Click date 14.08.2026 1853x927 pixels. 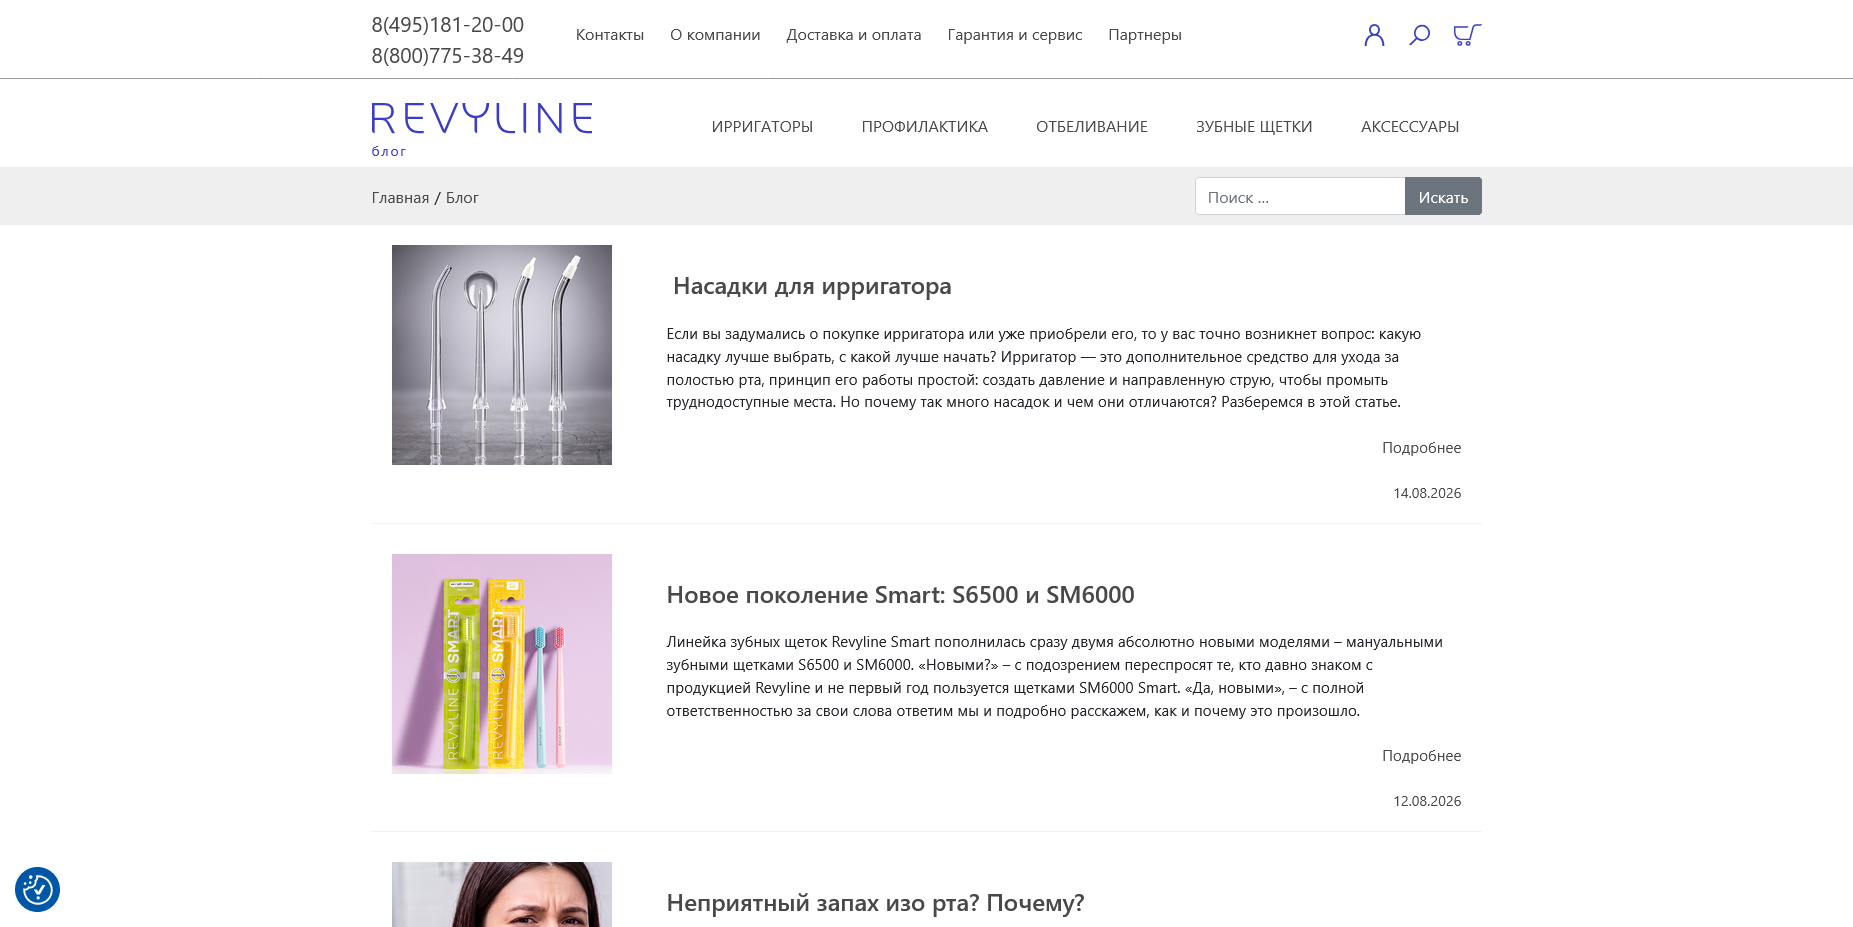click(x=1427, y=493)
